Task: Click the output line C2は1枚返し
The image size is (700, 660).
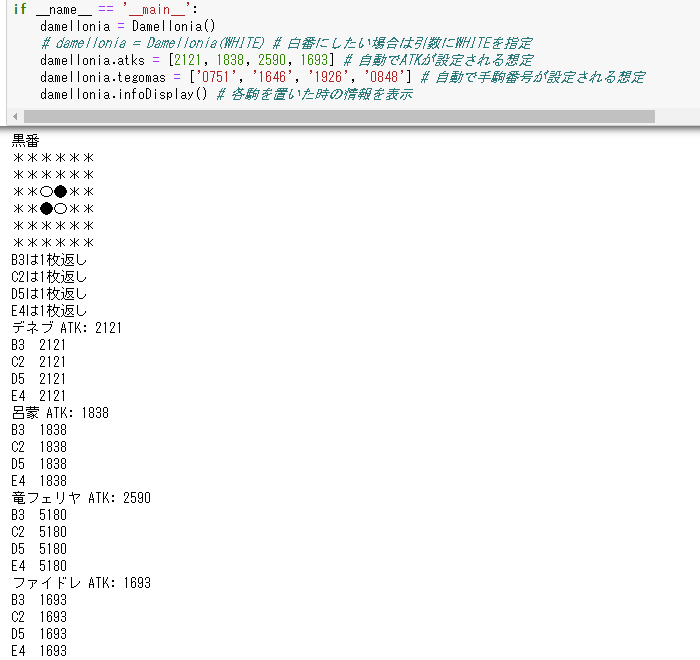Action: click(x=49, y=276)
